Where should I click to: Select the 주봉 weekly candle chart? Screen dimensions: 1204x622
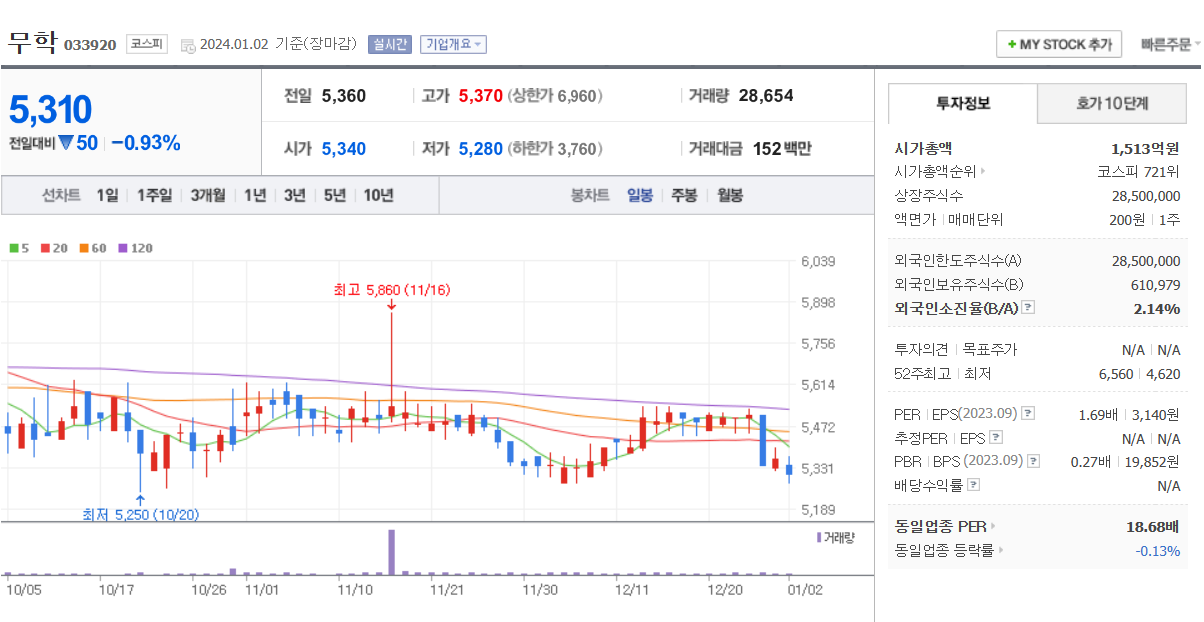(x=684, y=195)
